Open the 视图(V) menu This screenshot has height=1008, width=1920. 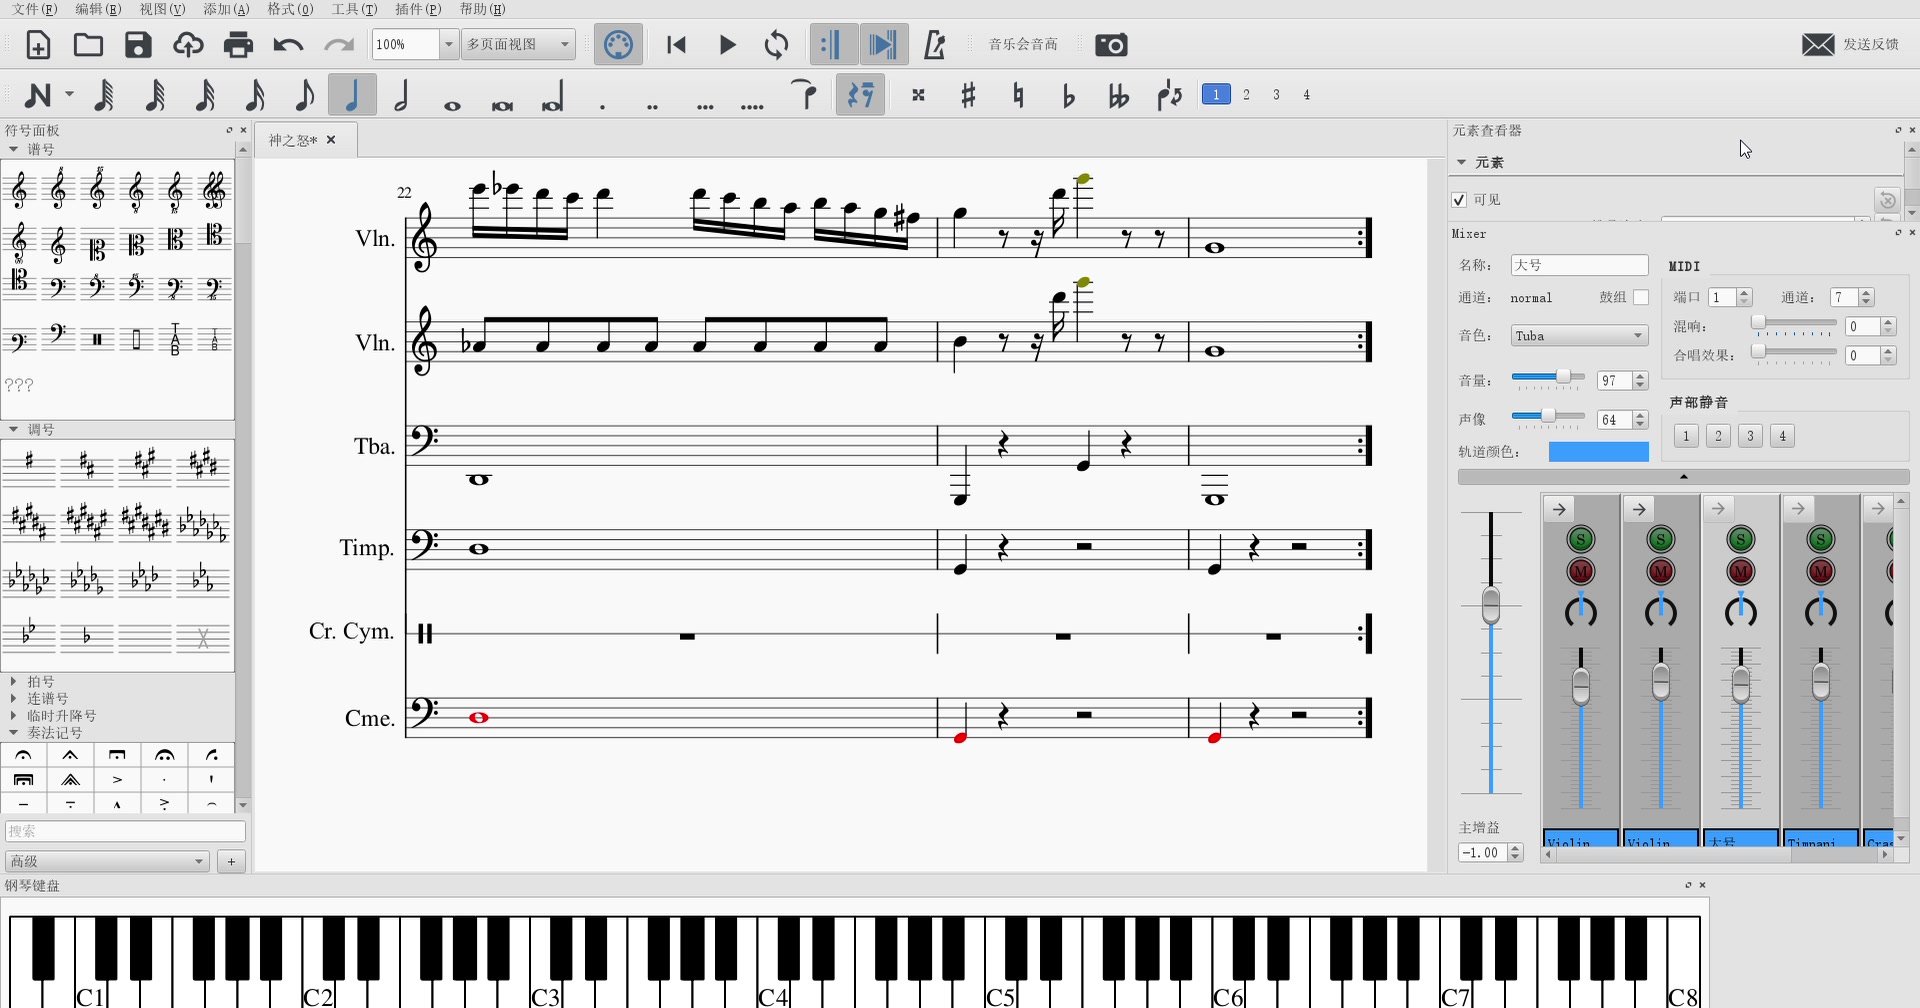[x=162, y=9]
